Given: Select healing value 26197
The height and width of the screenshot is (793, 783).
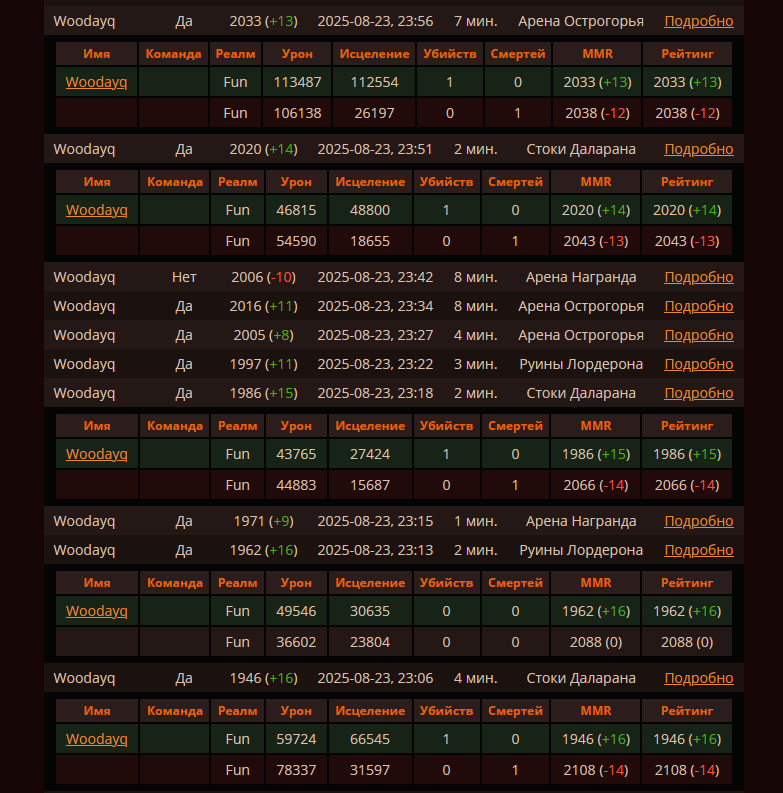Looking at the screenshot, I should 374,113.
